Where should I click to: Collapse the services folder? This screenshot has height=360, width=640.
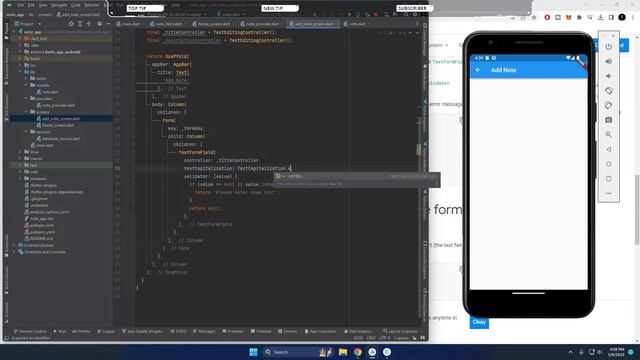(27, 132)
